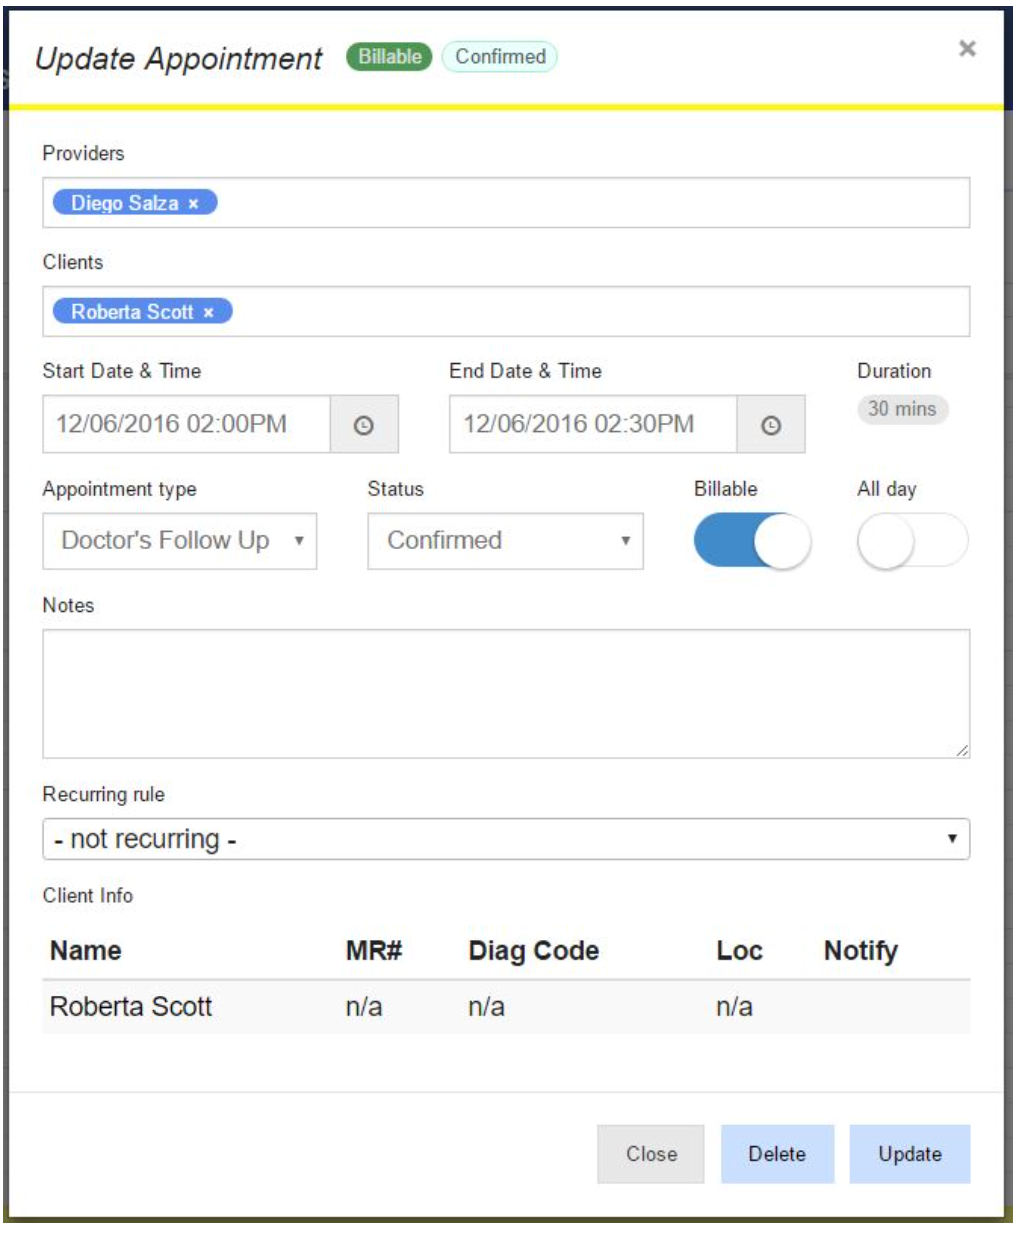Click inside the Notes text area
1024x1234 pixels.
[x=505, y=693]
